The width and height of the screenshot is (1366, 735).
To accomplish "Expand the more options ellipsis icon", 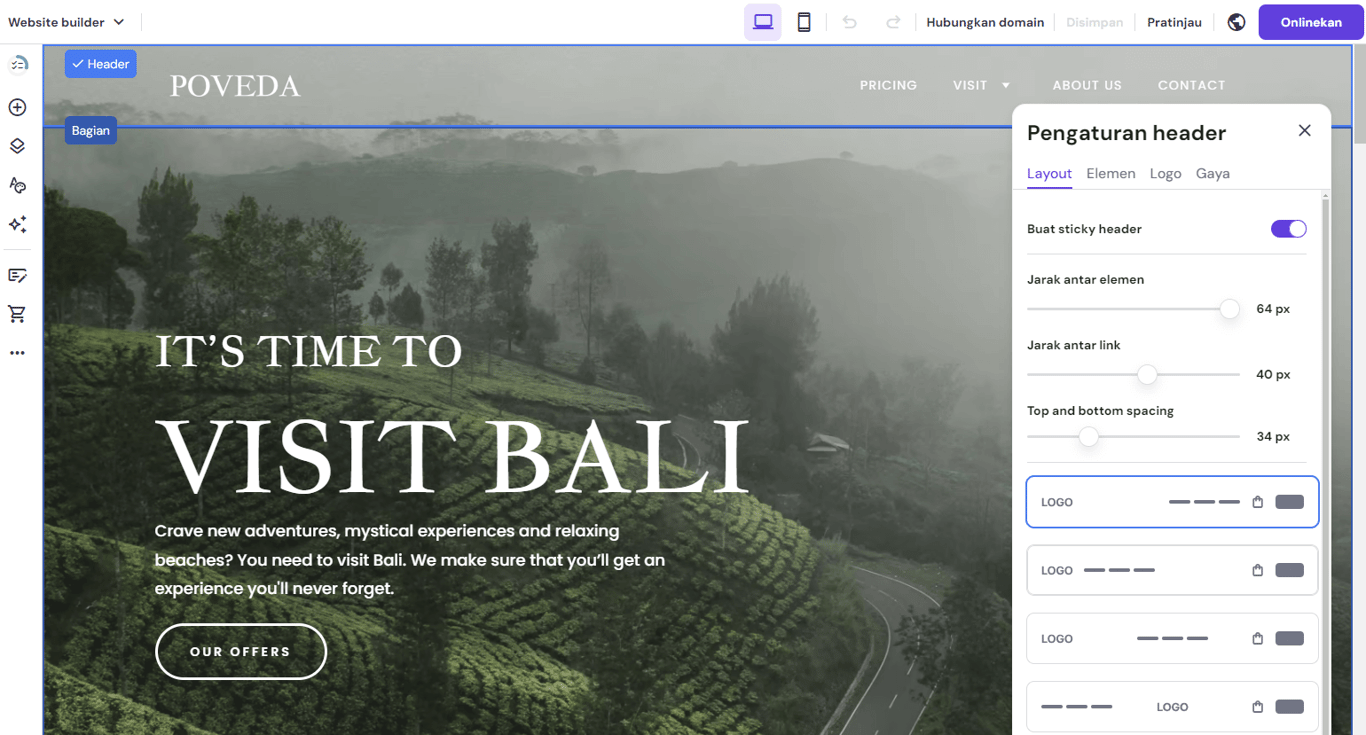I will (x=16, y=352).
